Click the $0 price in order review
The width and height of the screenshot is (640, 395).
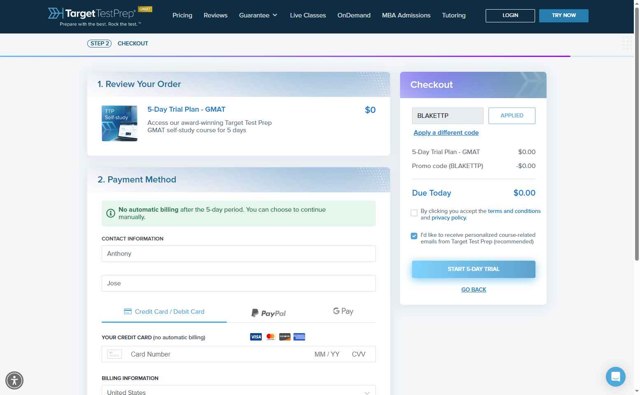(x=370, y=110)
